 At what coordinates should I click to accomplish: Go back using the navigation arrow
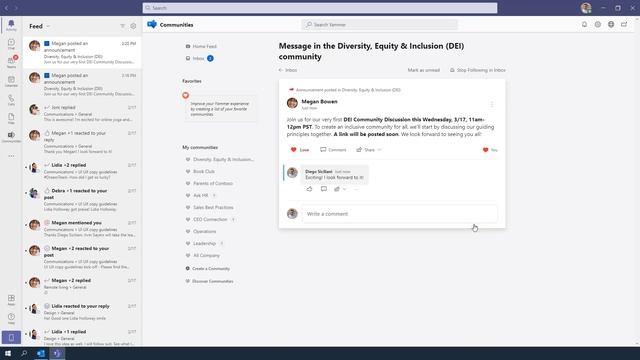[7, 8]
